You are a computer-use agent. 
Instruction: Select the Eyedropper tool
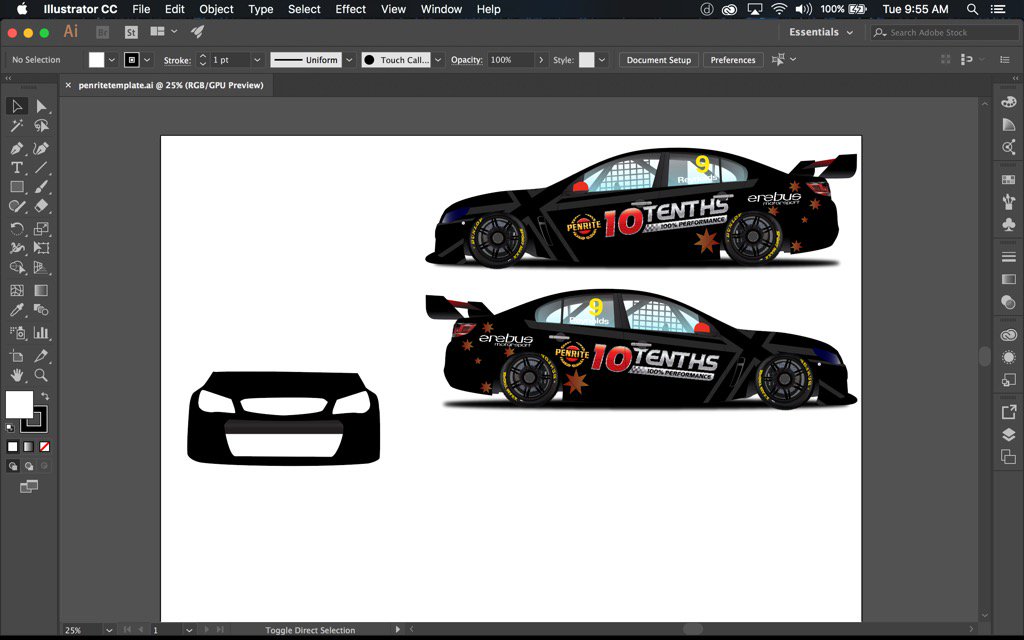[x=17, y=310]
